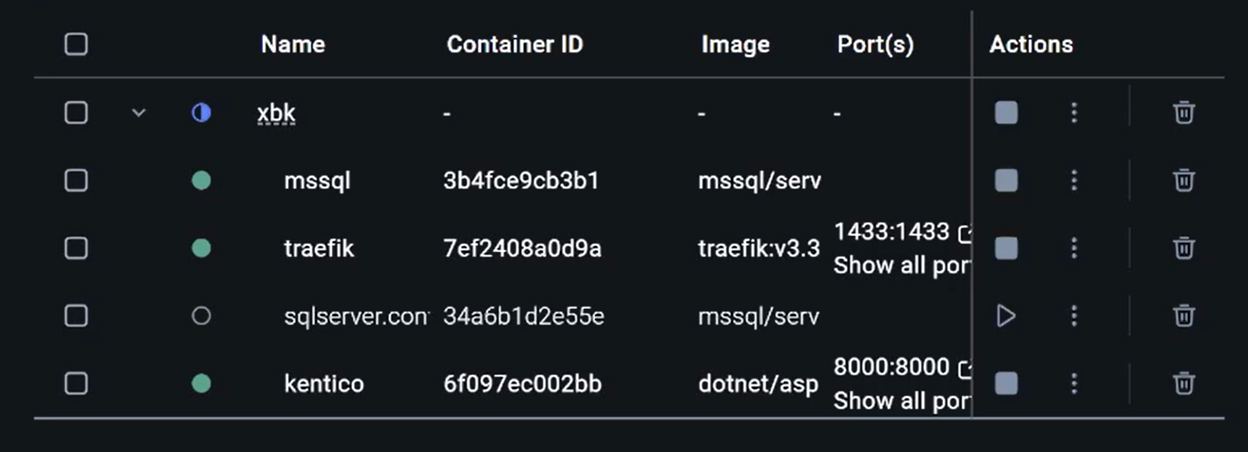Delete the mssql container

tap(1183, 180)
